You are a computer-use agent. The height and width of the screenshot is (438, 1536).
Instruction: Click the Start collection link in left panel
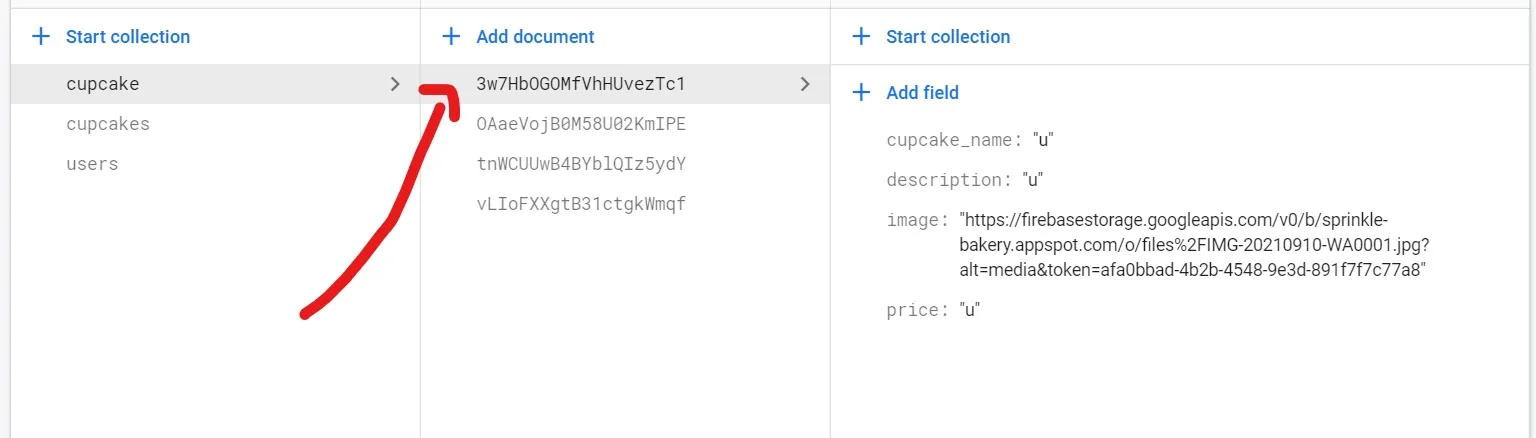tap(128, 37)
